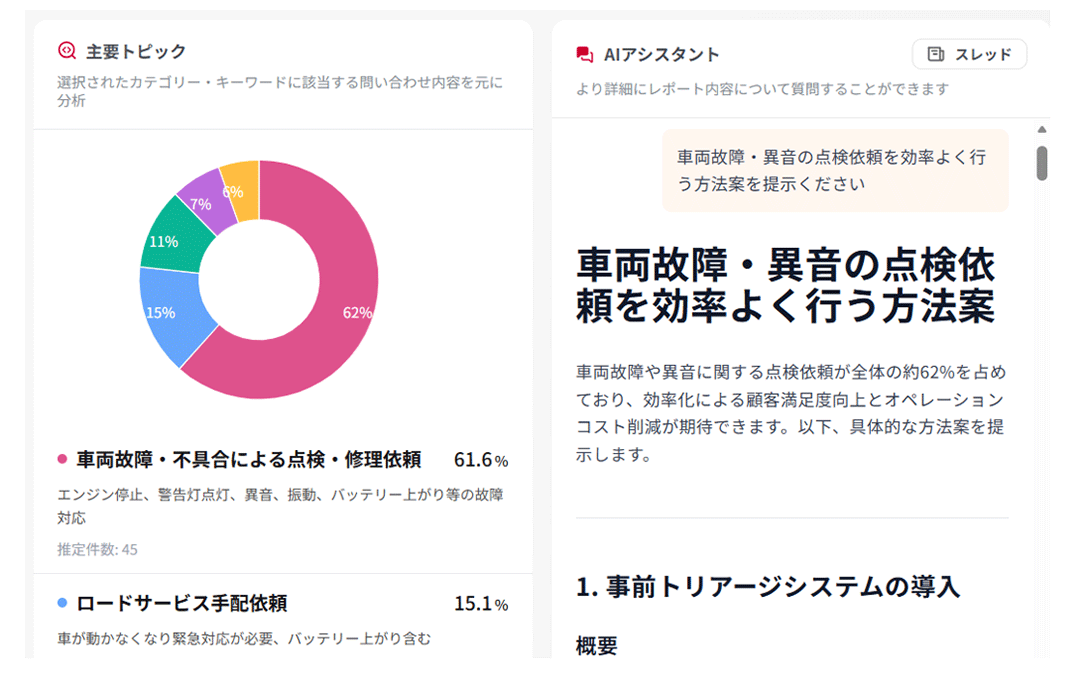The width and height of the screenshot is (1080, 691).
Task: Click the AIアシスタント chat bubble icon
Action: (585, 54)
